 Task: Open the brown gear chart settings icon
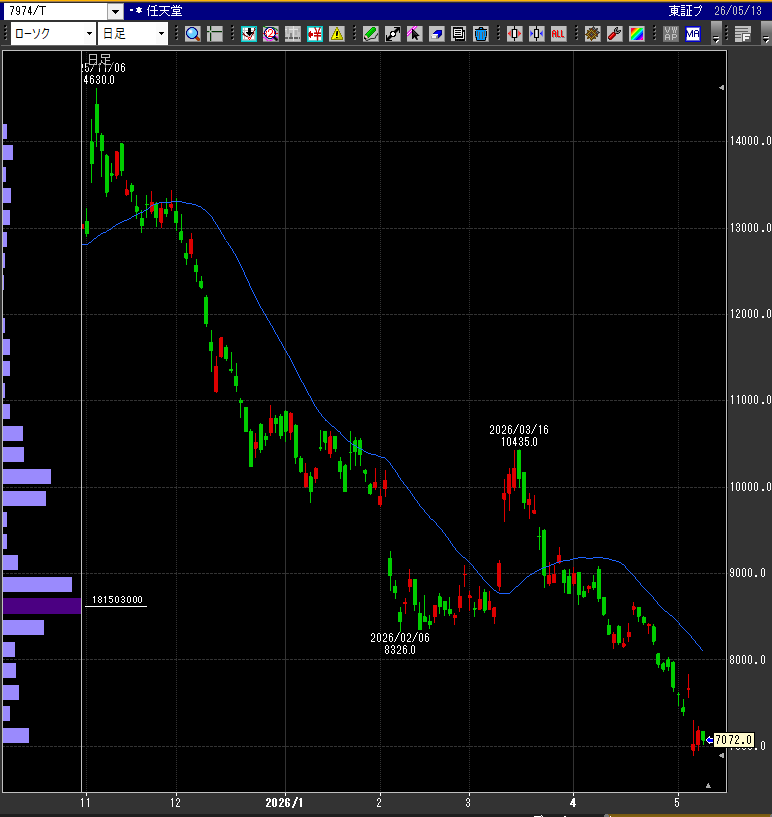tap(593, 34)
